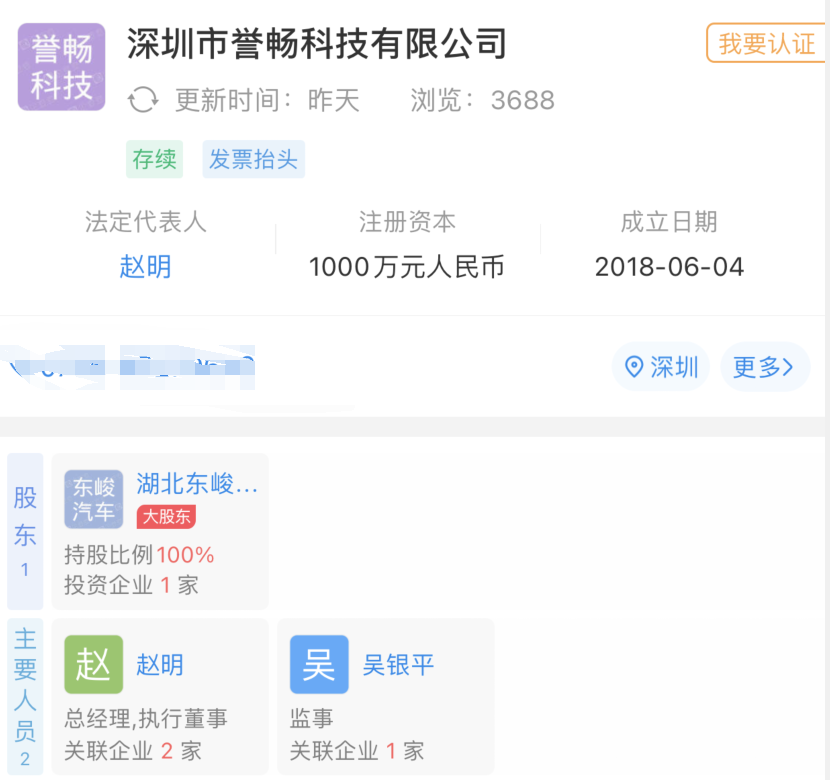Open supervisor 吴银平 profile link
The image size is (830, 780).
click(x=398, y=665)
